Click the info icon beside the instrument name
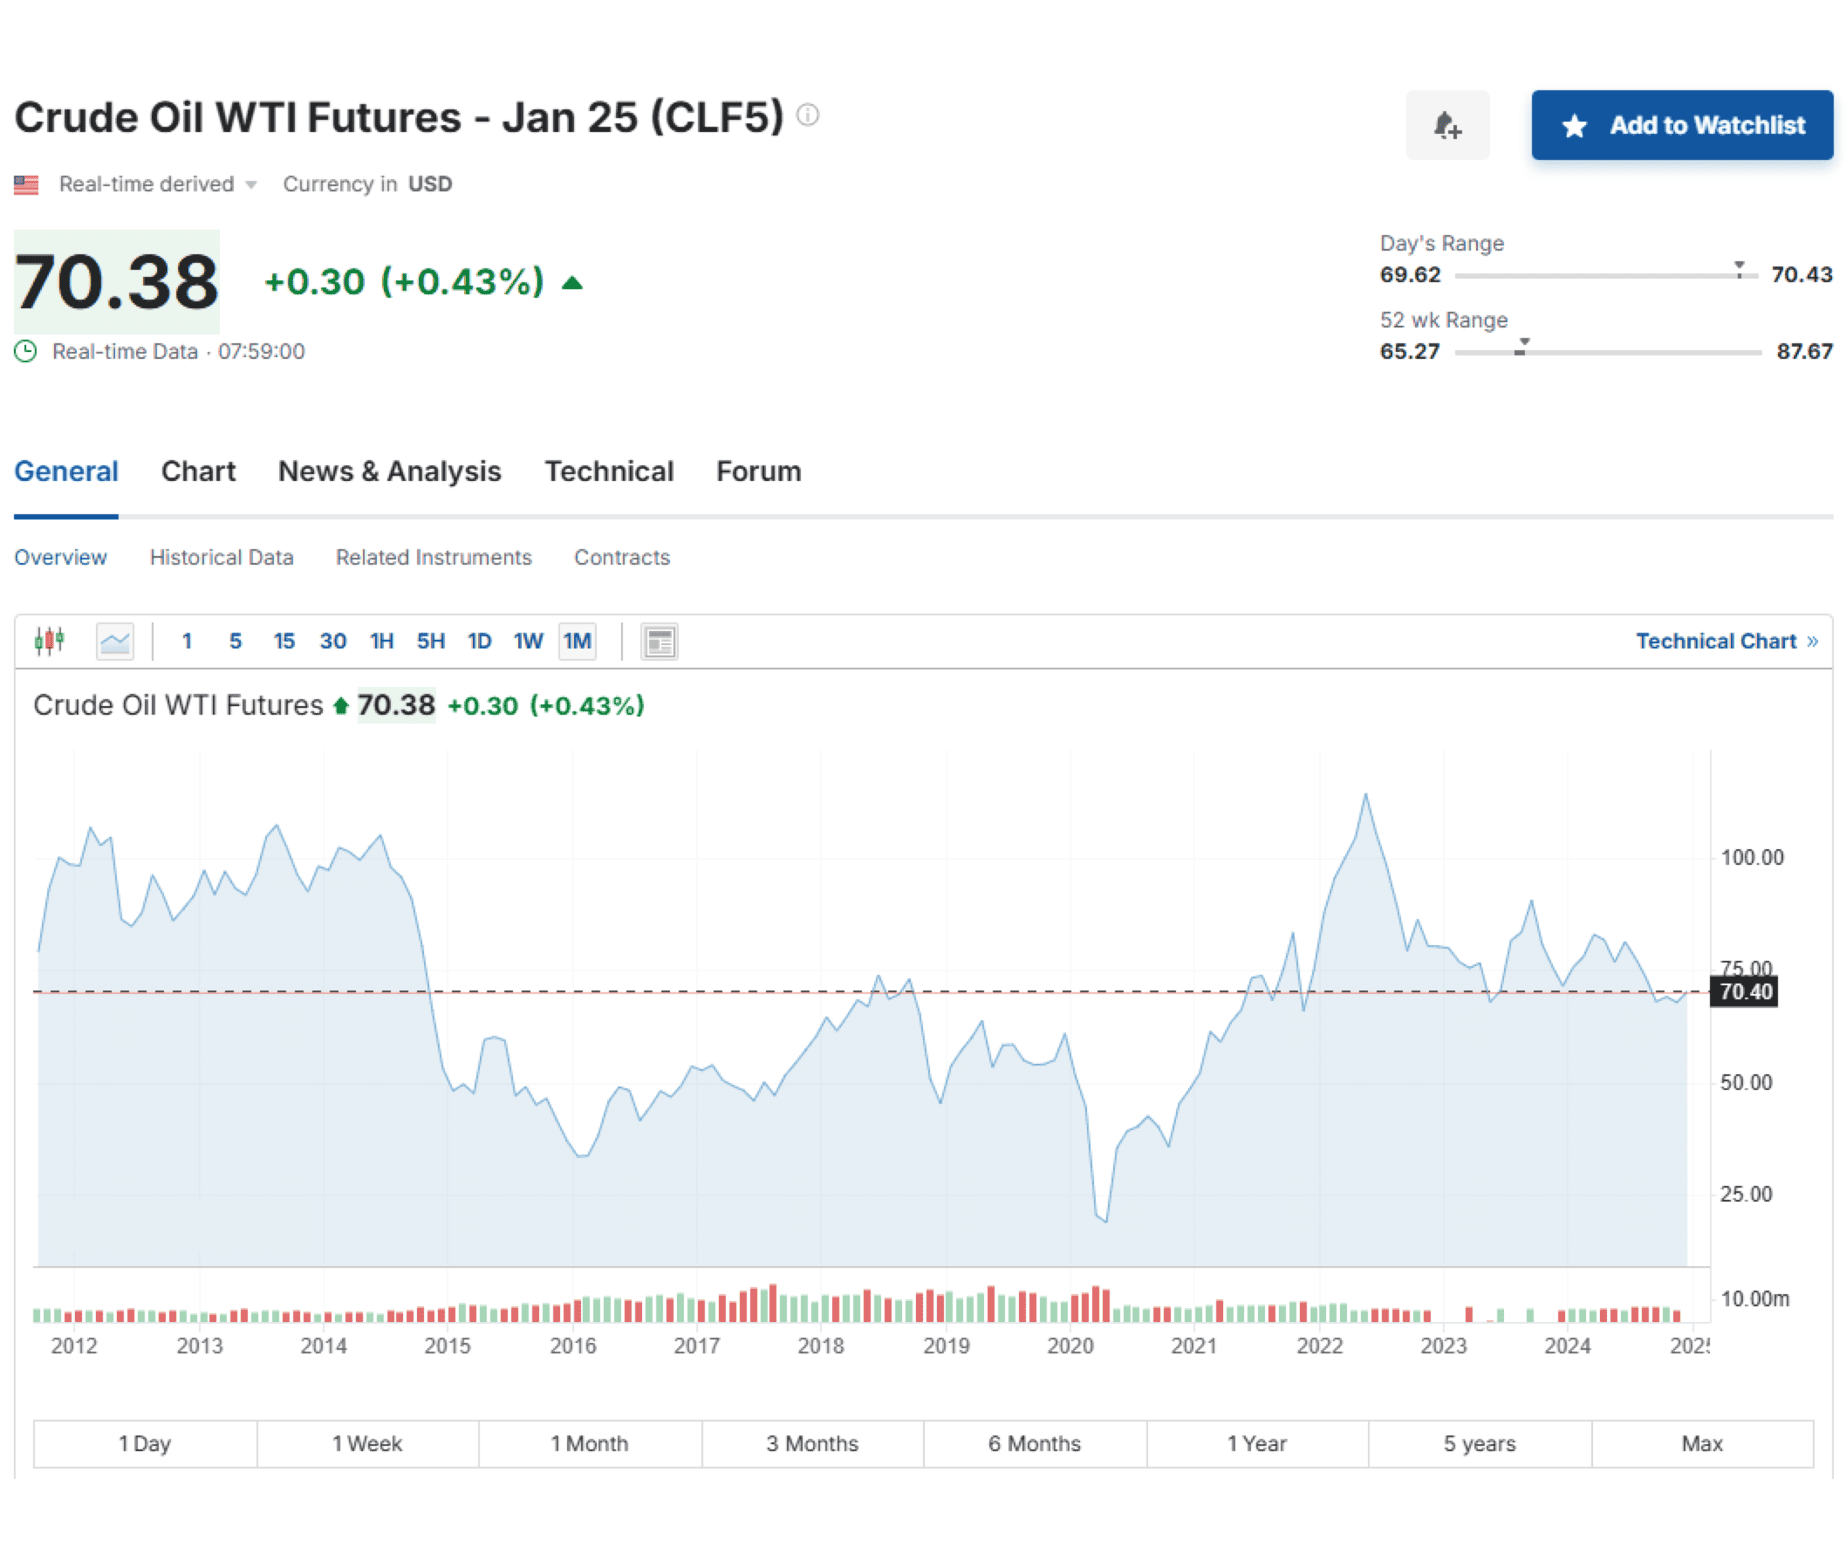 click(x=808, y=115)
